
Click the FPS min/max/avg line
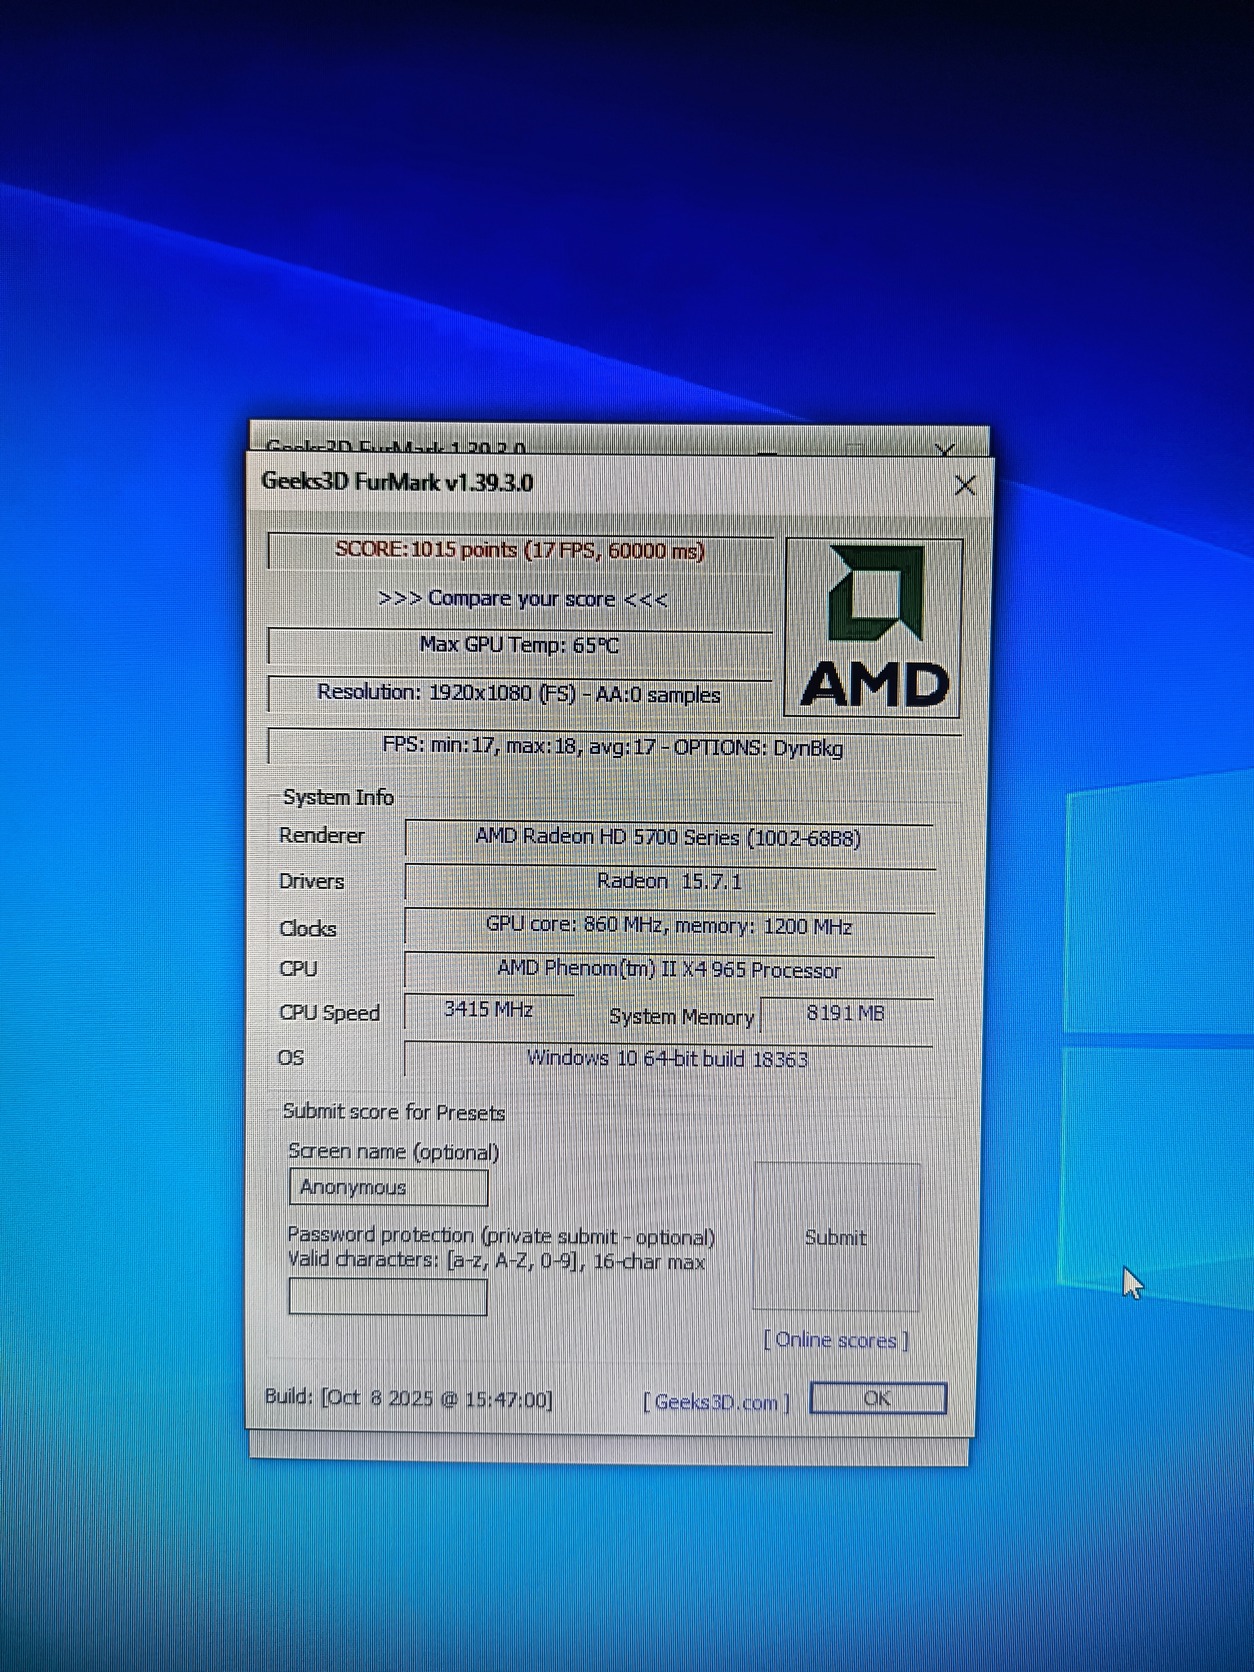pos(613,747)
